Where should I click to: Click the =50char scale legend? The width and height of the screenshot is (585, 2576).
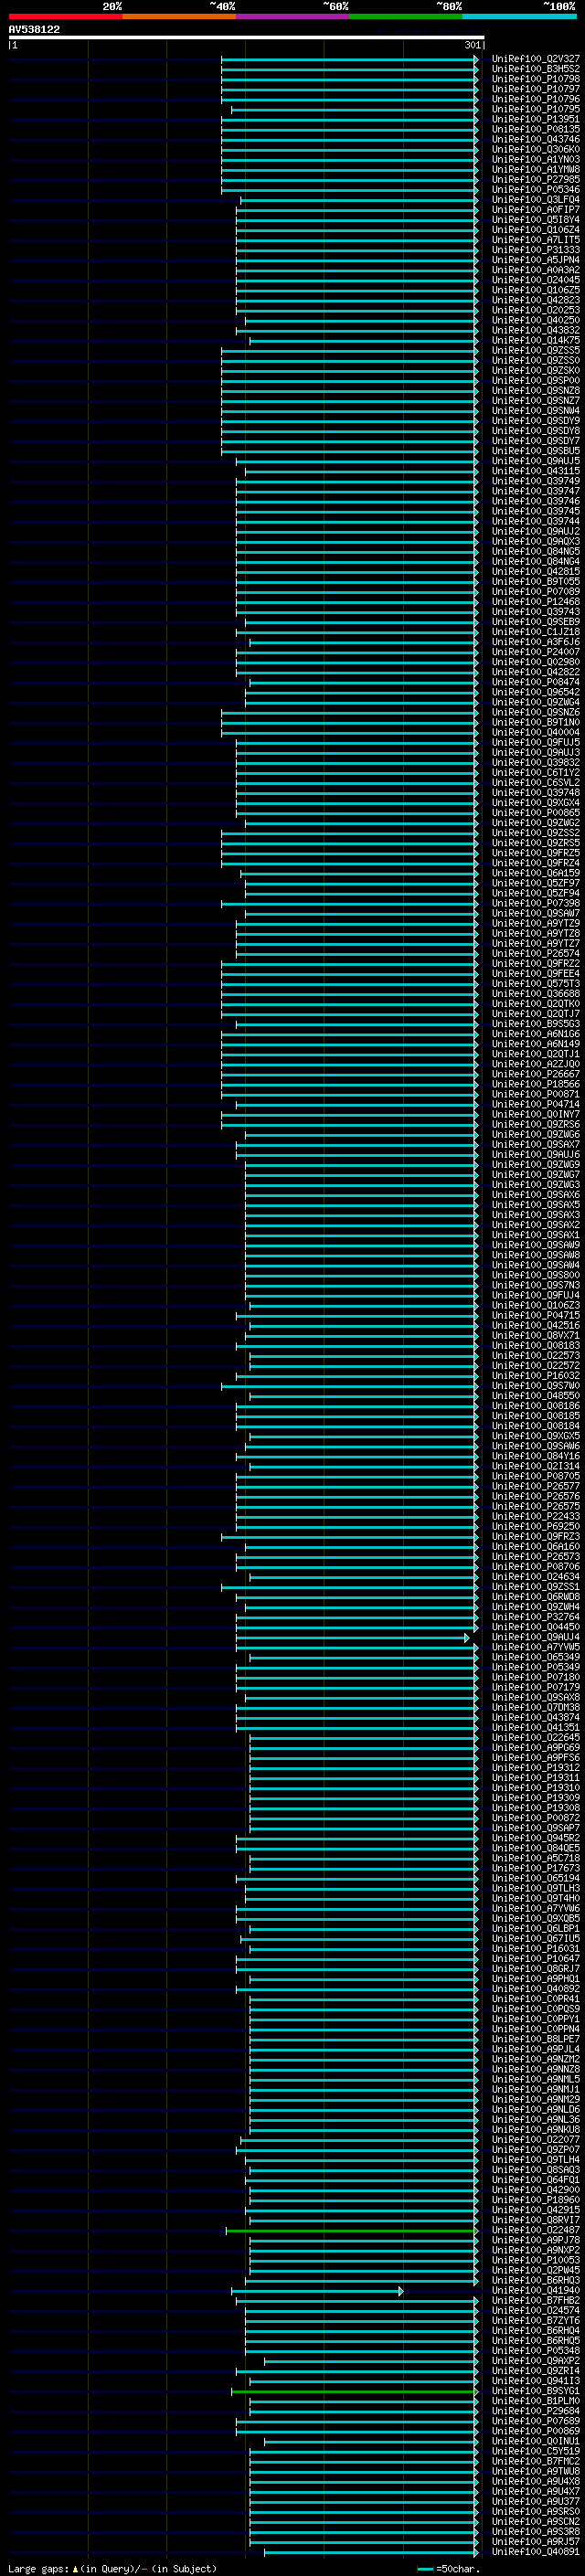click(x=448, y=2568)
